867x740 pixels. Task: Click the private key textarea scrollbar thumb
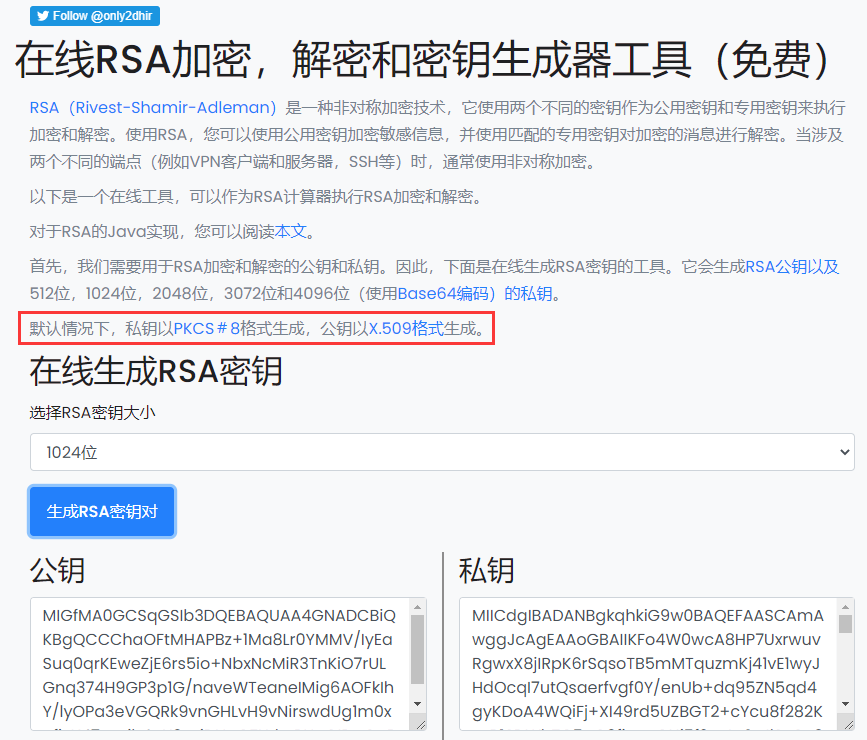click(845, 626)
